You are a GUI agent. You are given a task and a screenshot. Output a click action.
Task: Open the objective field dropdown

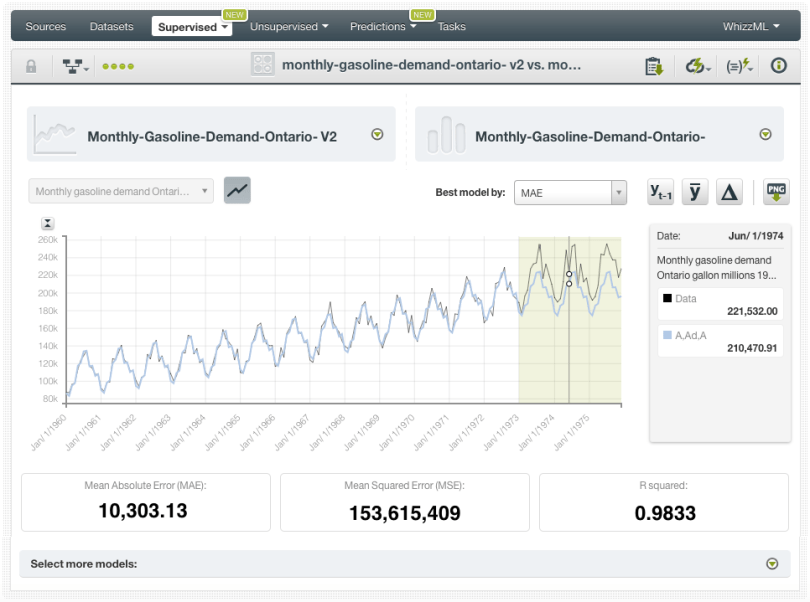click(x=120, y=191)
